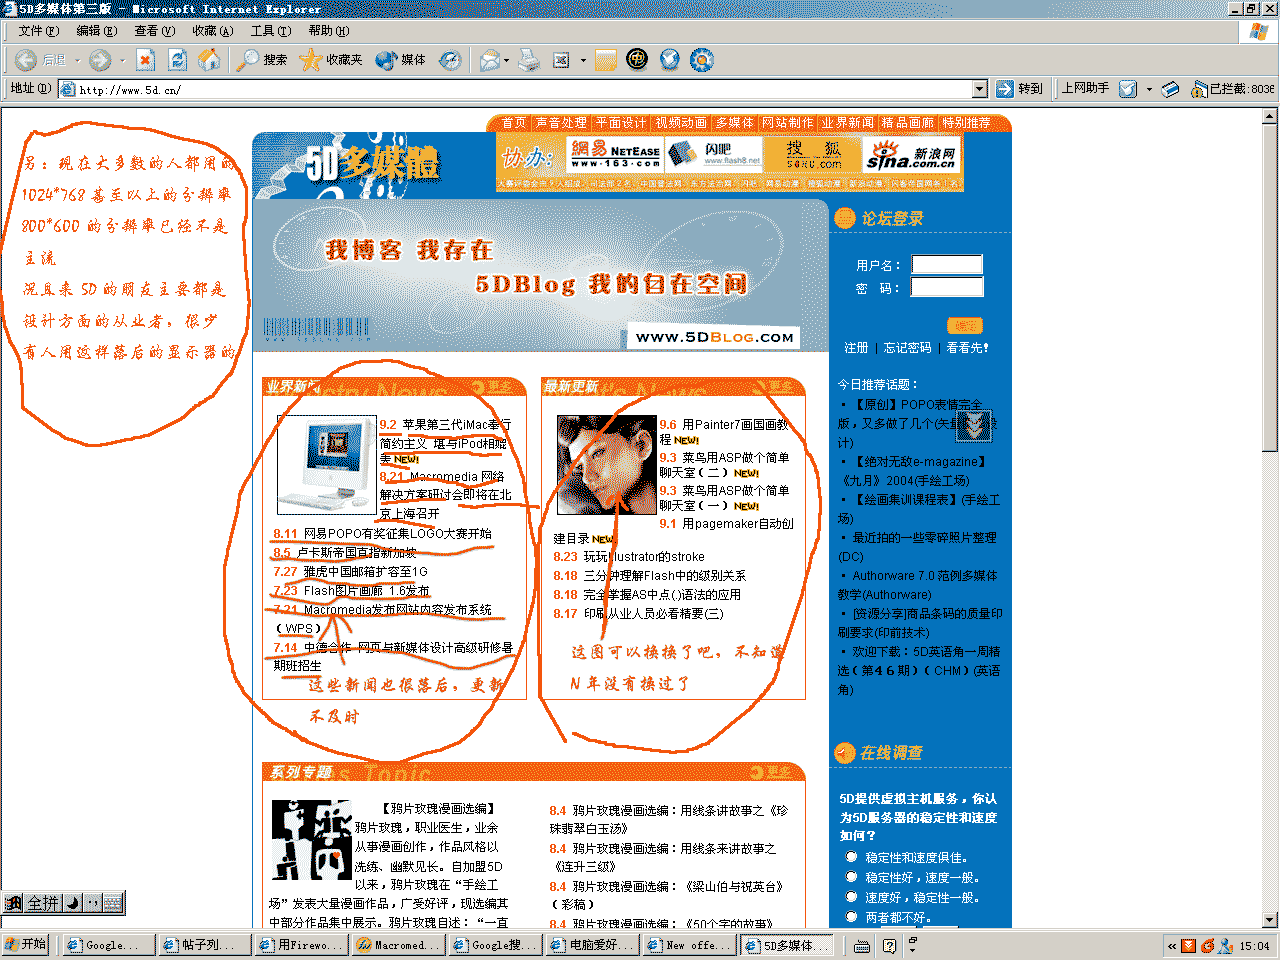Click the Mail envelope toolbar icon
Screen dimensions: 1280x960
tap(489, 60)
